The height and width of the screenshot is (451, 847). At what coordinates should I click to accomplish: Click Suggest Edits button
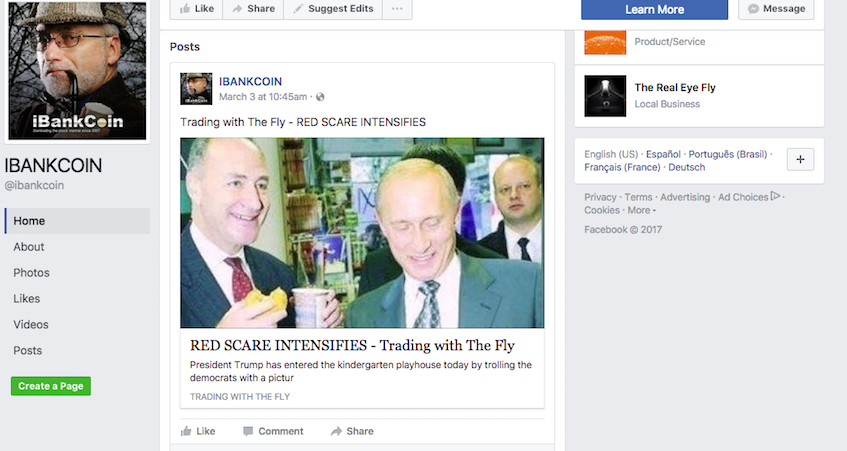tap(333, 9)
